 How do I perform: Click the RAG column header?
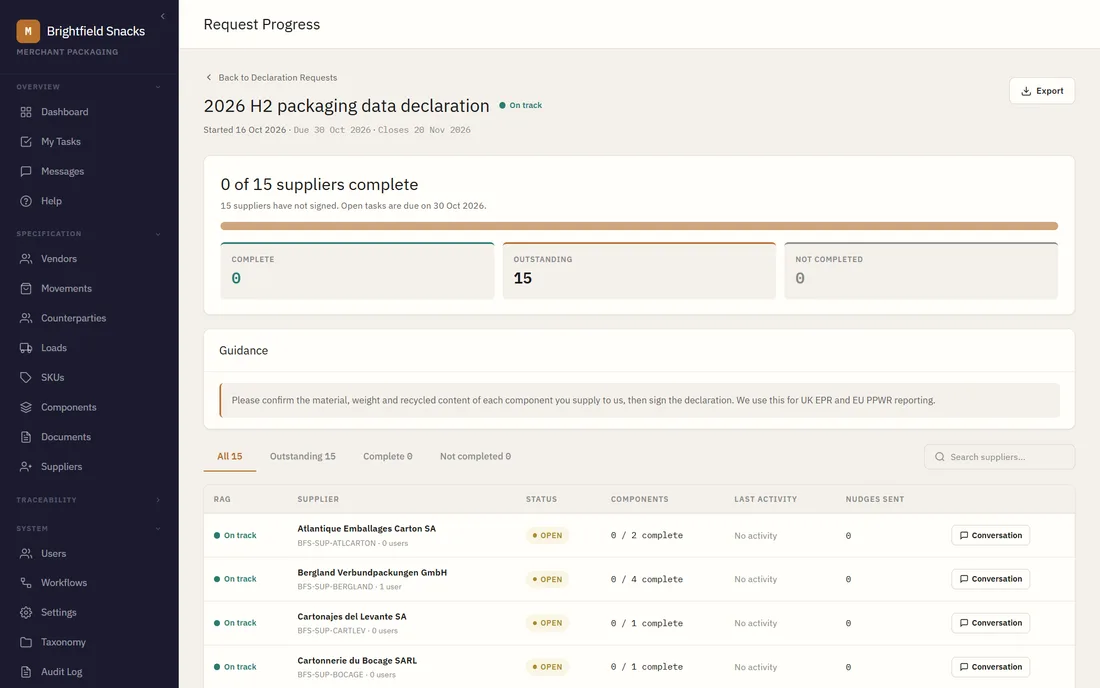[x=222, y=499]
